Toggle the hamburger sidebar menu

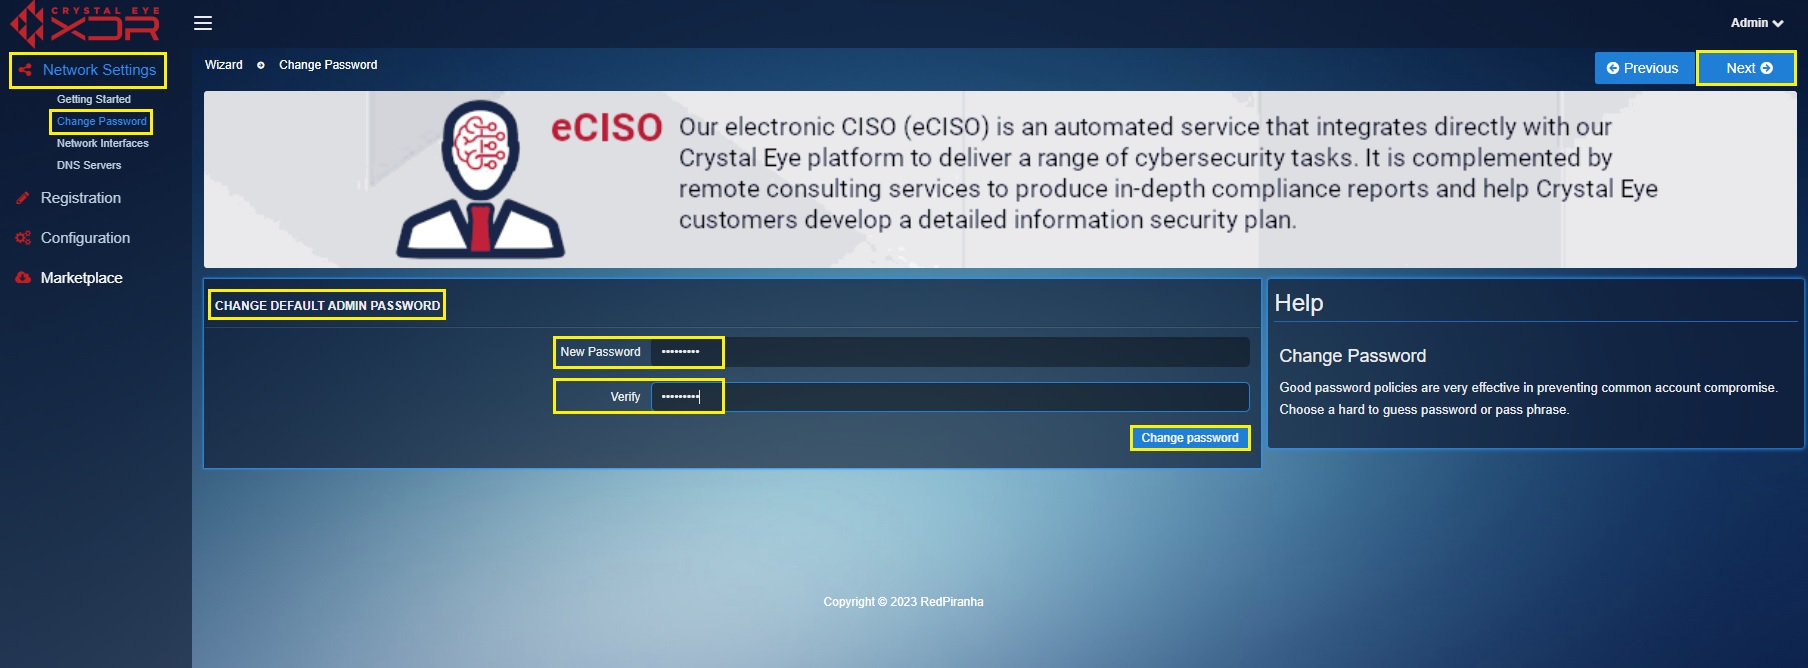tap(203, 23)
